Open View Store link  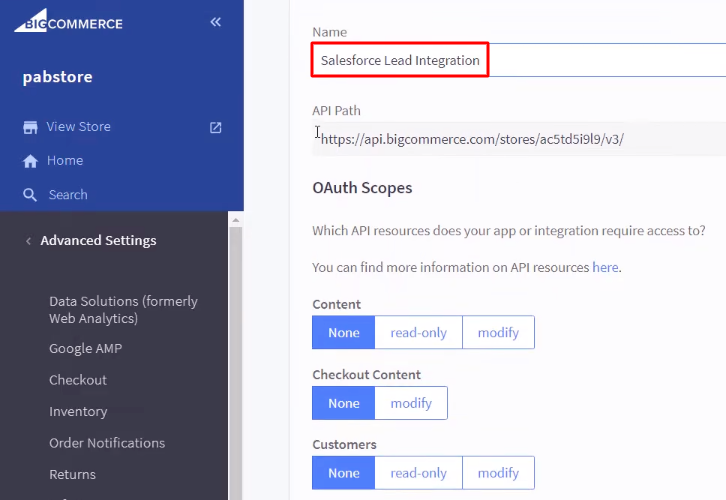pyautogui.click(x=78, y=126)
